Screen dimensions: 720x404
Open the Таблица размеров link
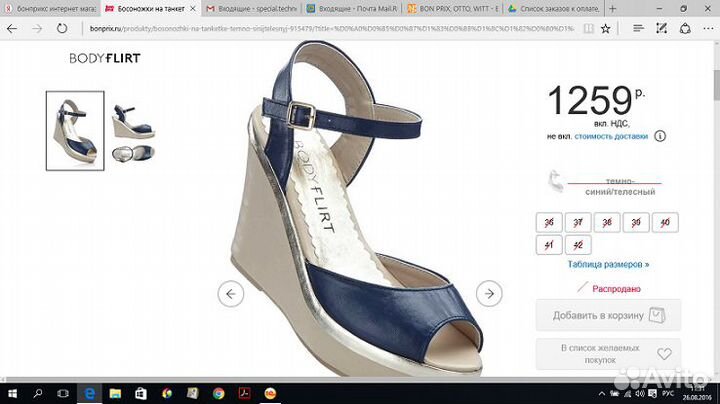[x=608, y=264]
